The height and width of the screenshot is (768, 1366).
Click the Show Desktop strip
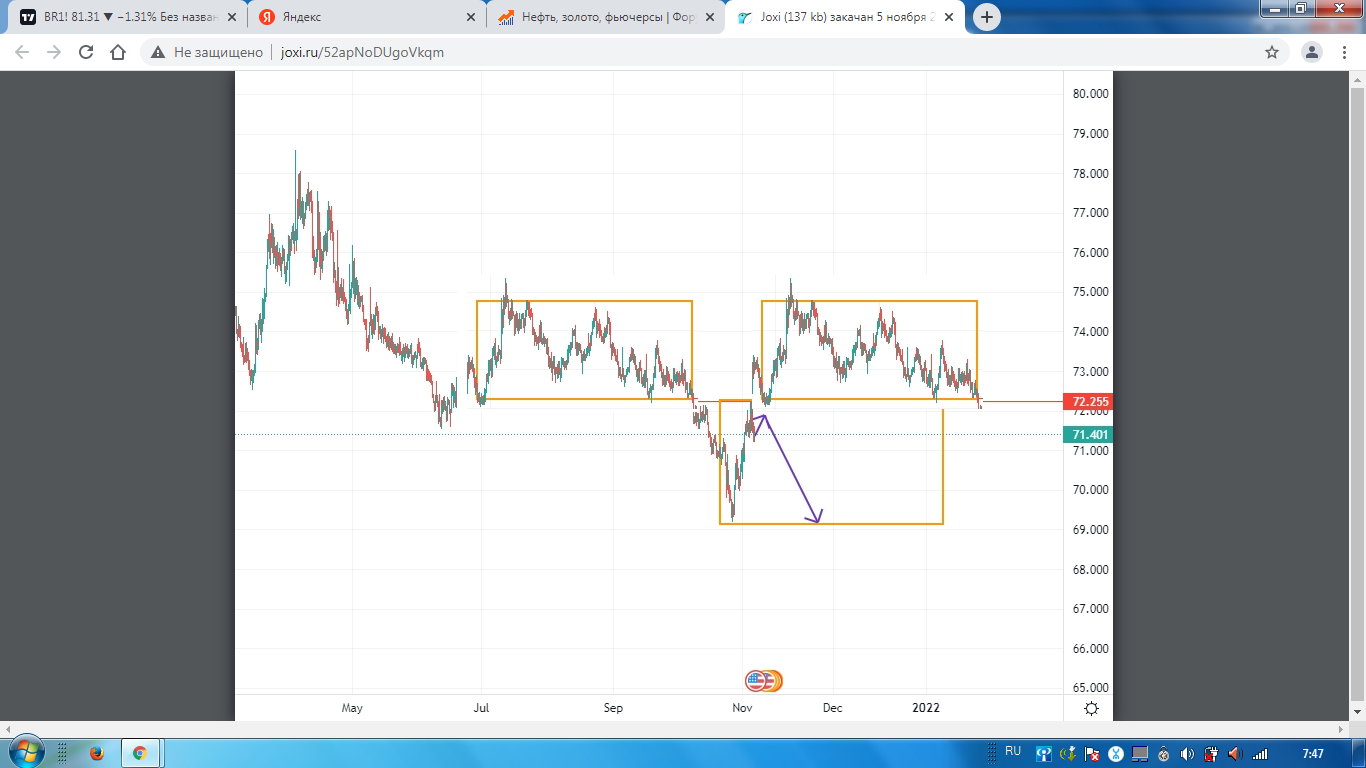click(1359, 753)
